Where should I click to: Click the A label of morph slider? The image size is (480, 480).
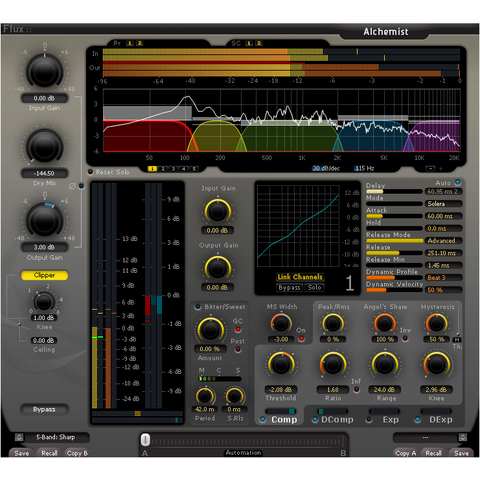click(x=145, y=453)
